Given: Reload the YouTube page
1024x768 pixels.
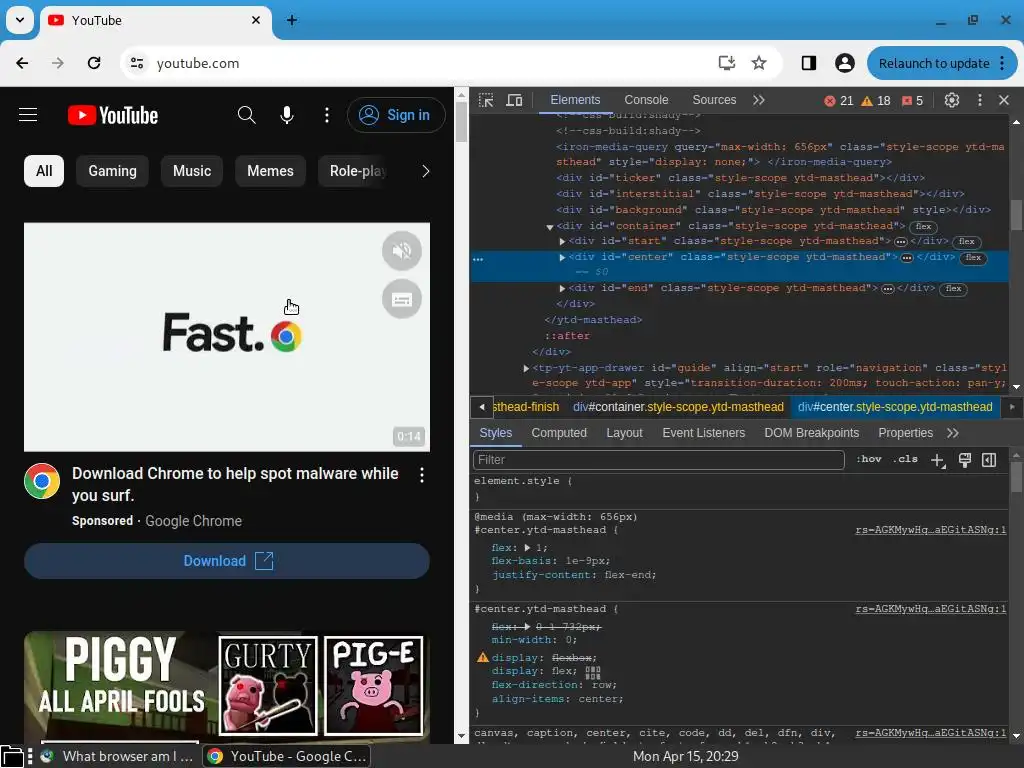Looking at the screenshot, I should coord(94,63).
